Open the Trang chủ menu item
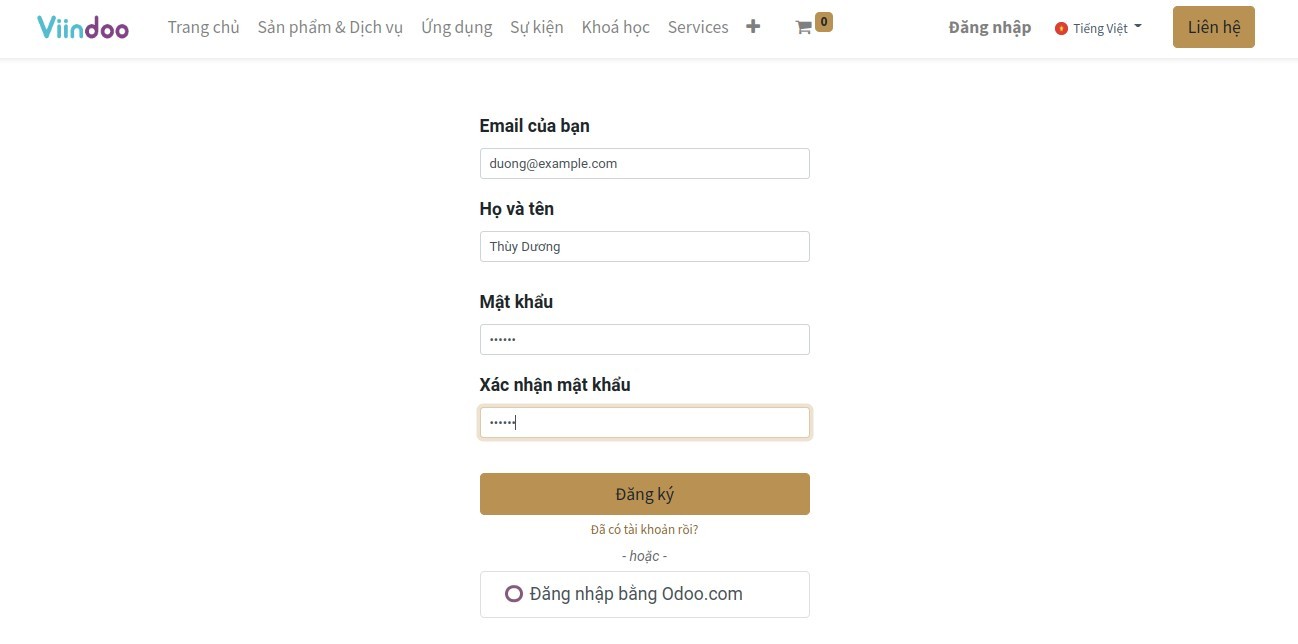 click(x=203, y=27)
